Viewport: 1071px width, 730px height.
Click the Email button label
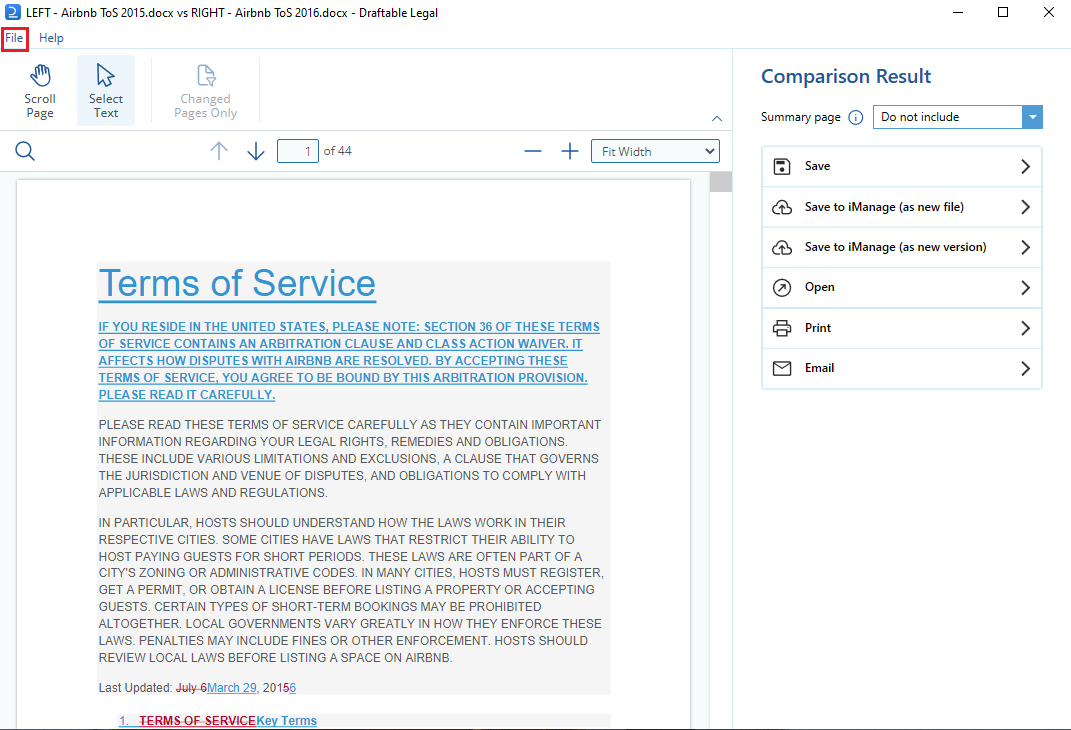pyautogui.click(x=820, y=368)
